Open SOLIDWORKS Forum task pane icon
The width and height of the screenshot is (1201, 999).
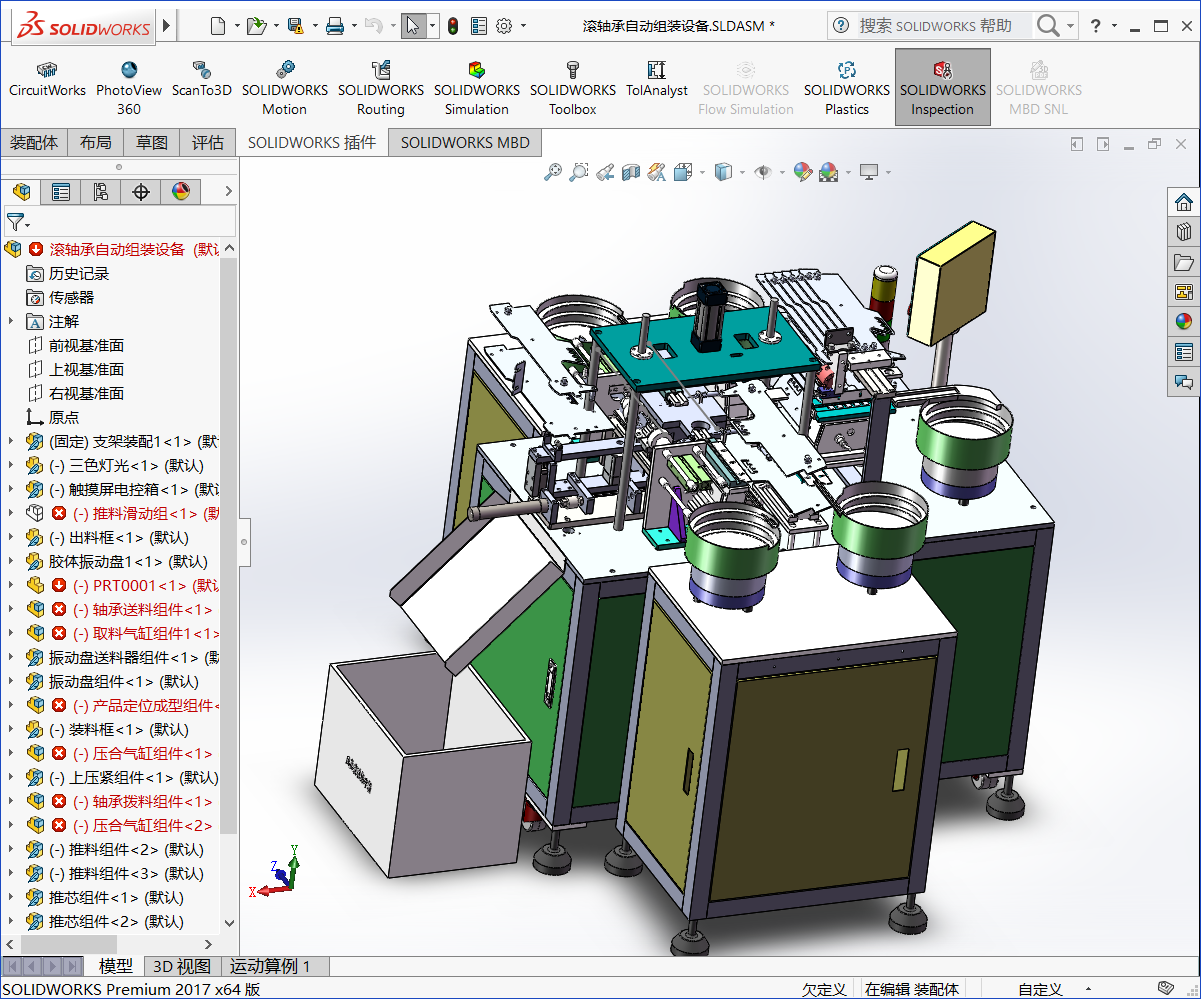1184,382
